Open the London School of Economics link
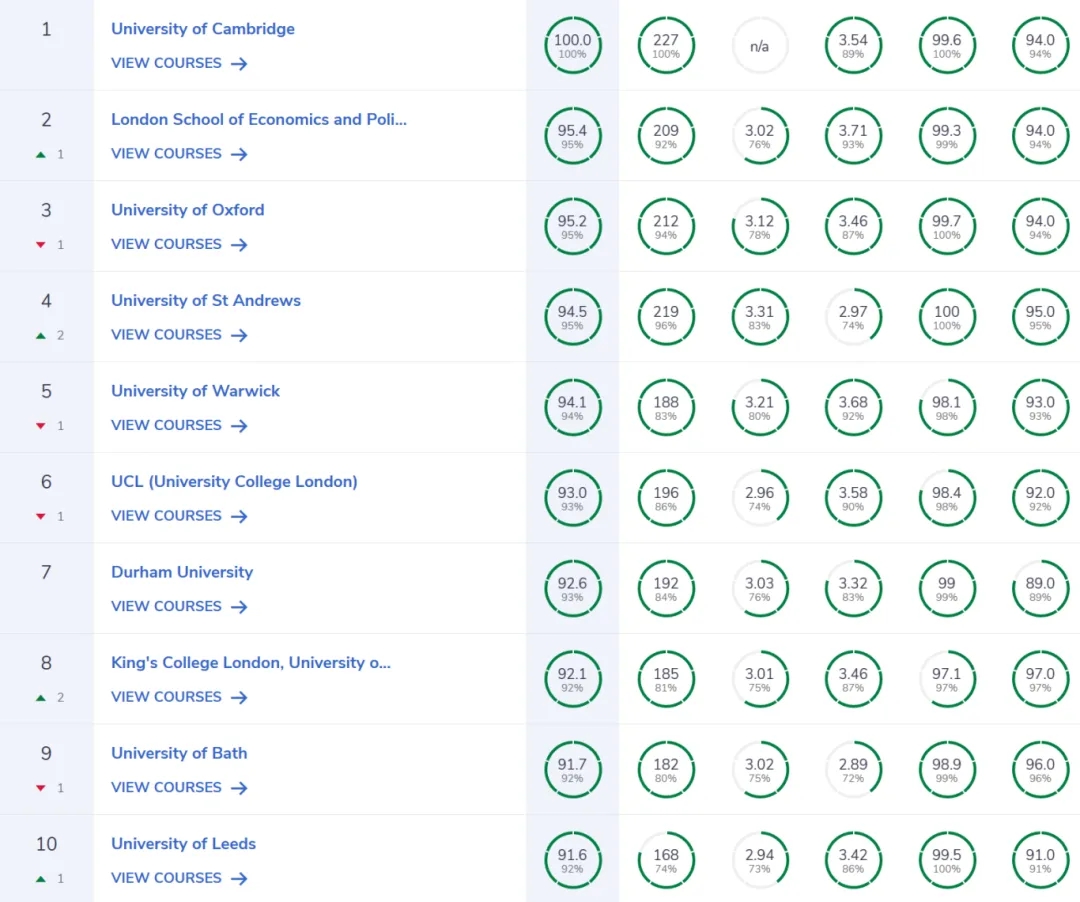 (x=259, y=119)
